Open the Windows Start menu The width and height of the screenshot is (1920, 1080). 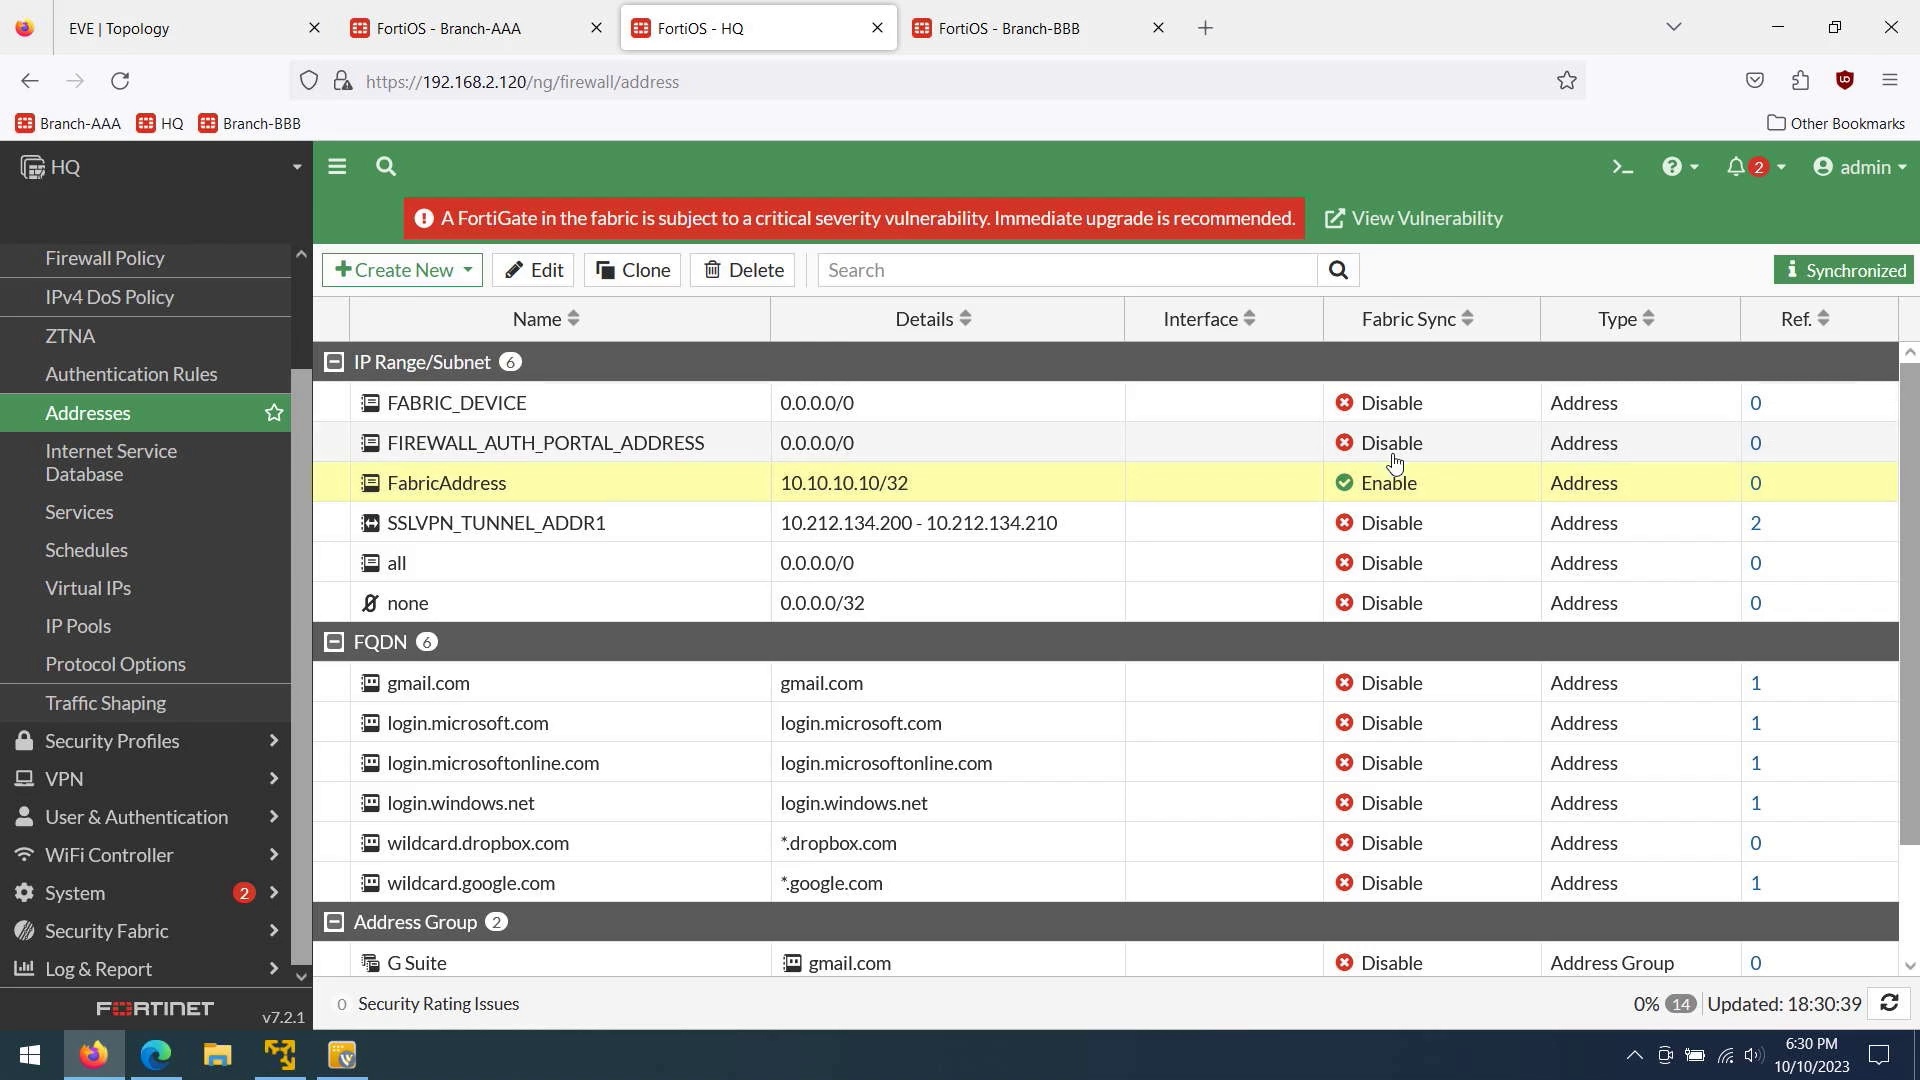tap(30, 1055)
